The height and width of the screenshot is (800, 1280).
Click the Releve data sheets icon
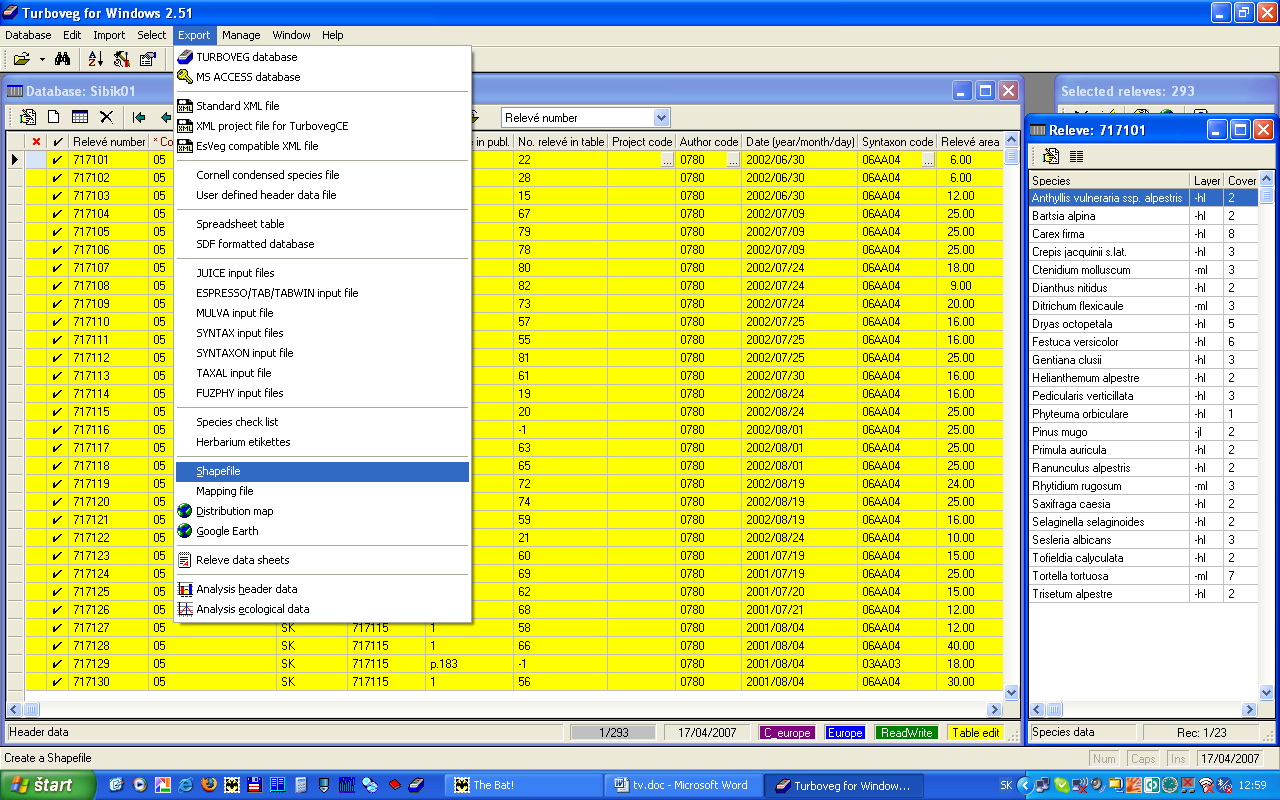[x=185, y=560]
